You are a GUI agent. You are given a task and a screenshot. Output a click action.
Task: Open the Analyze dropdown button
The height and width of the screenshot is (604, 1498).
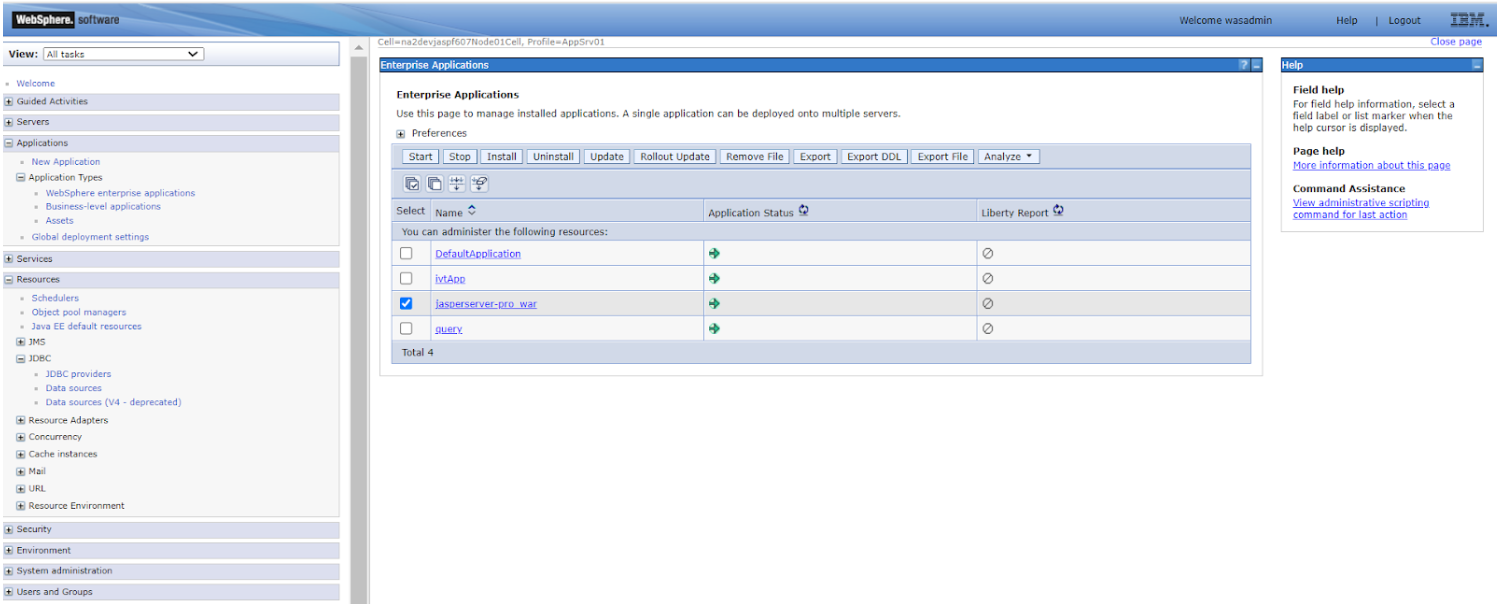1009,157
